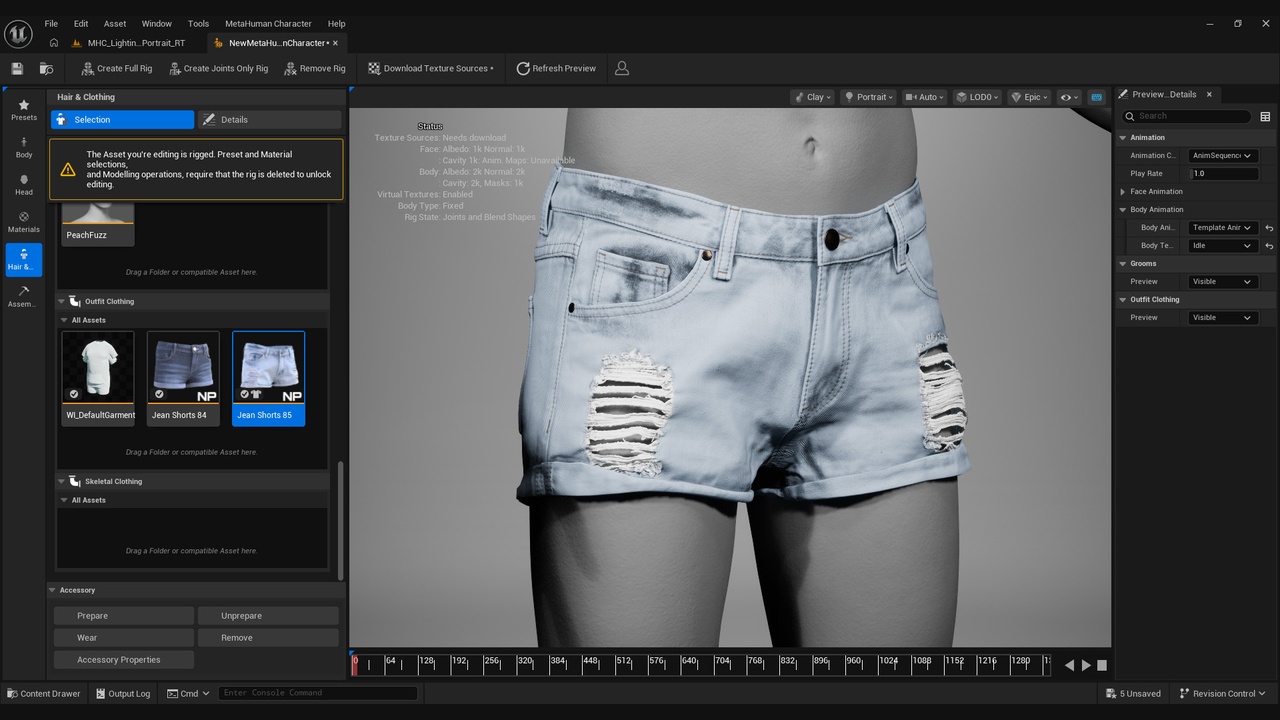Select the WI_DefaultGarment thumbnail
Screen dimensions: 1280x720
(98, 378)
